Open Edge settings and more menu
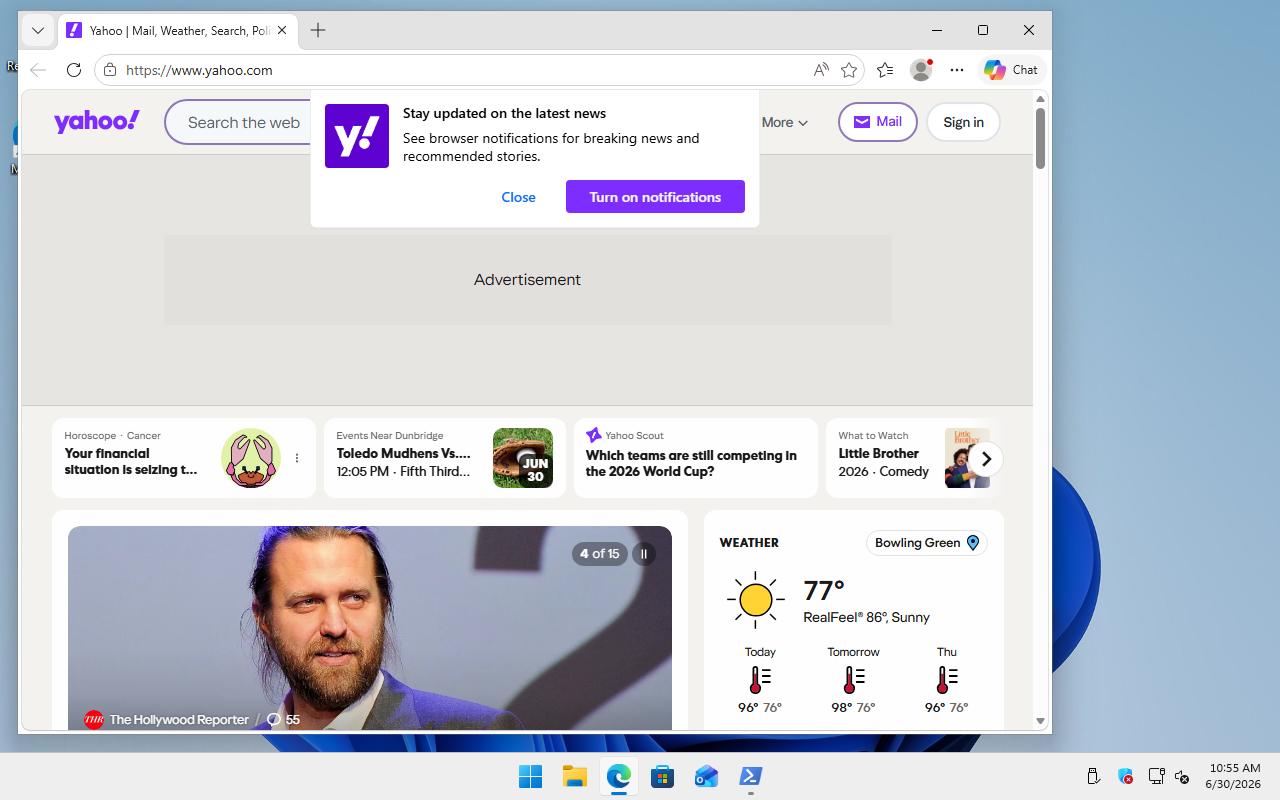Screen dimensions: 1280x800 point(957,70)
